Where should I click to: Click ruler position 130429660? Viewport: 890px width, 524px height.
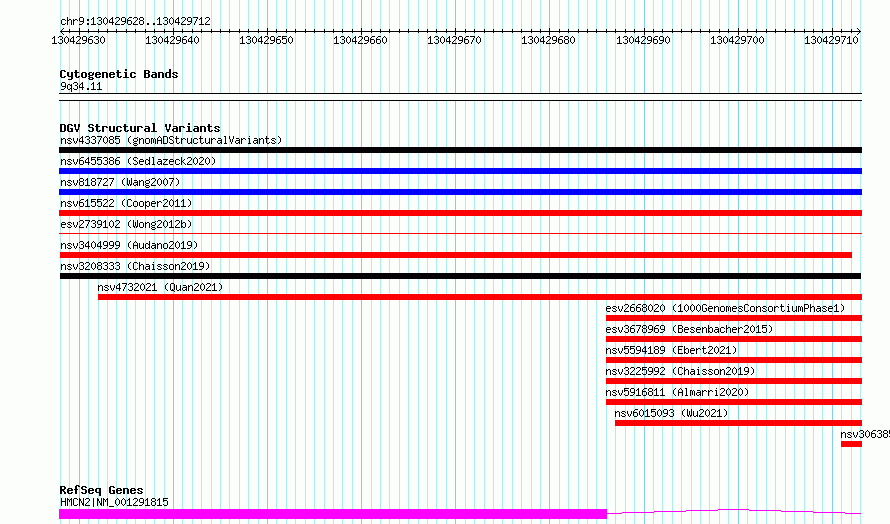pos(360,40)
